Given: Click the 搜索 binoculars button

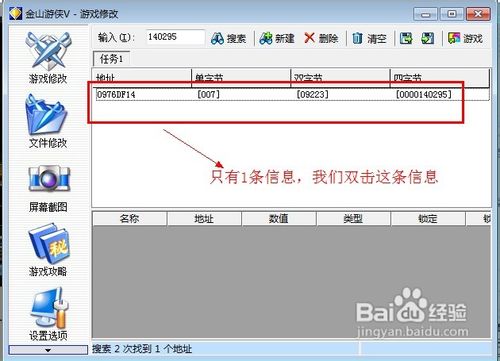Looking at the screenshot, I should 229,39.
